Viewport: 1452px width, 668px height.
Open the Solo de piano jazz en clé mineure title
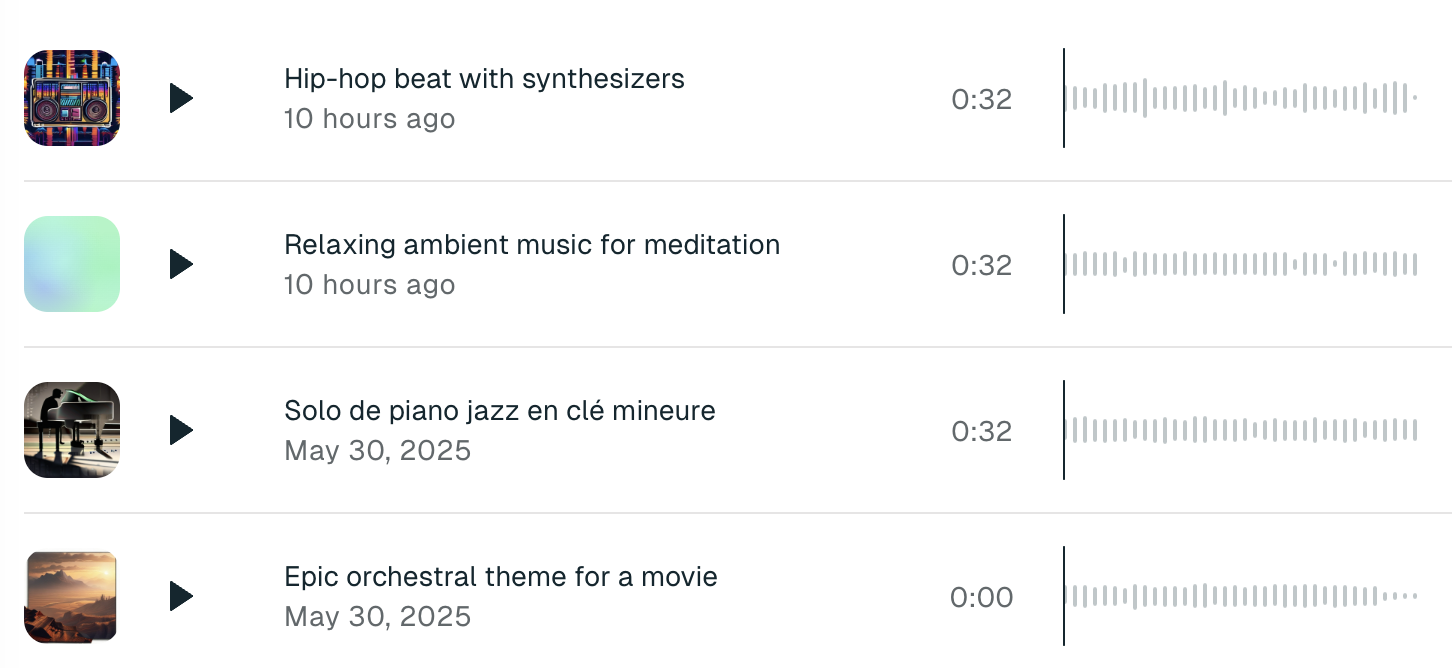(x=498, y=410)
